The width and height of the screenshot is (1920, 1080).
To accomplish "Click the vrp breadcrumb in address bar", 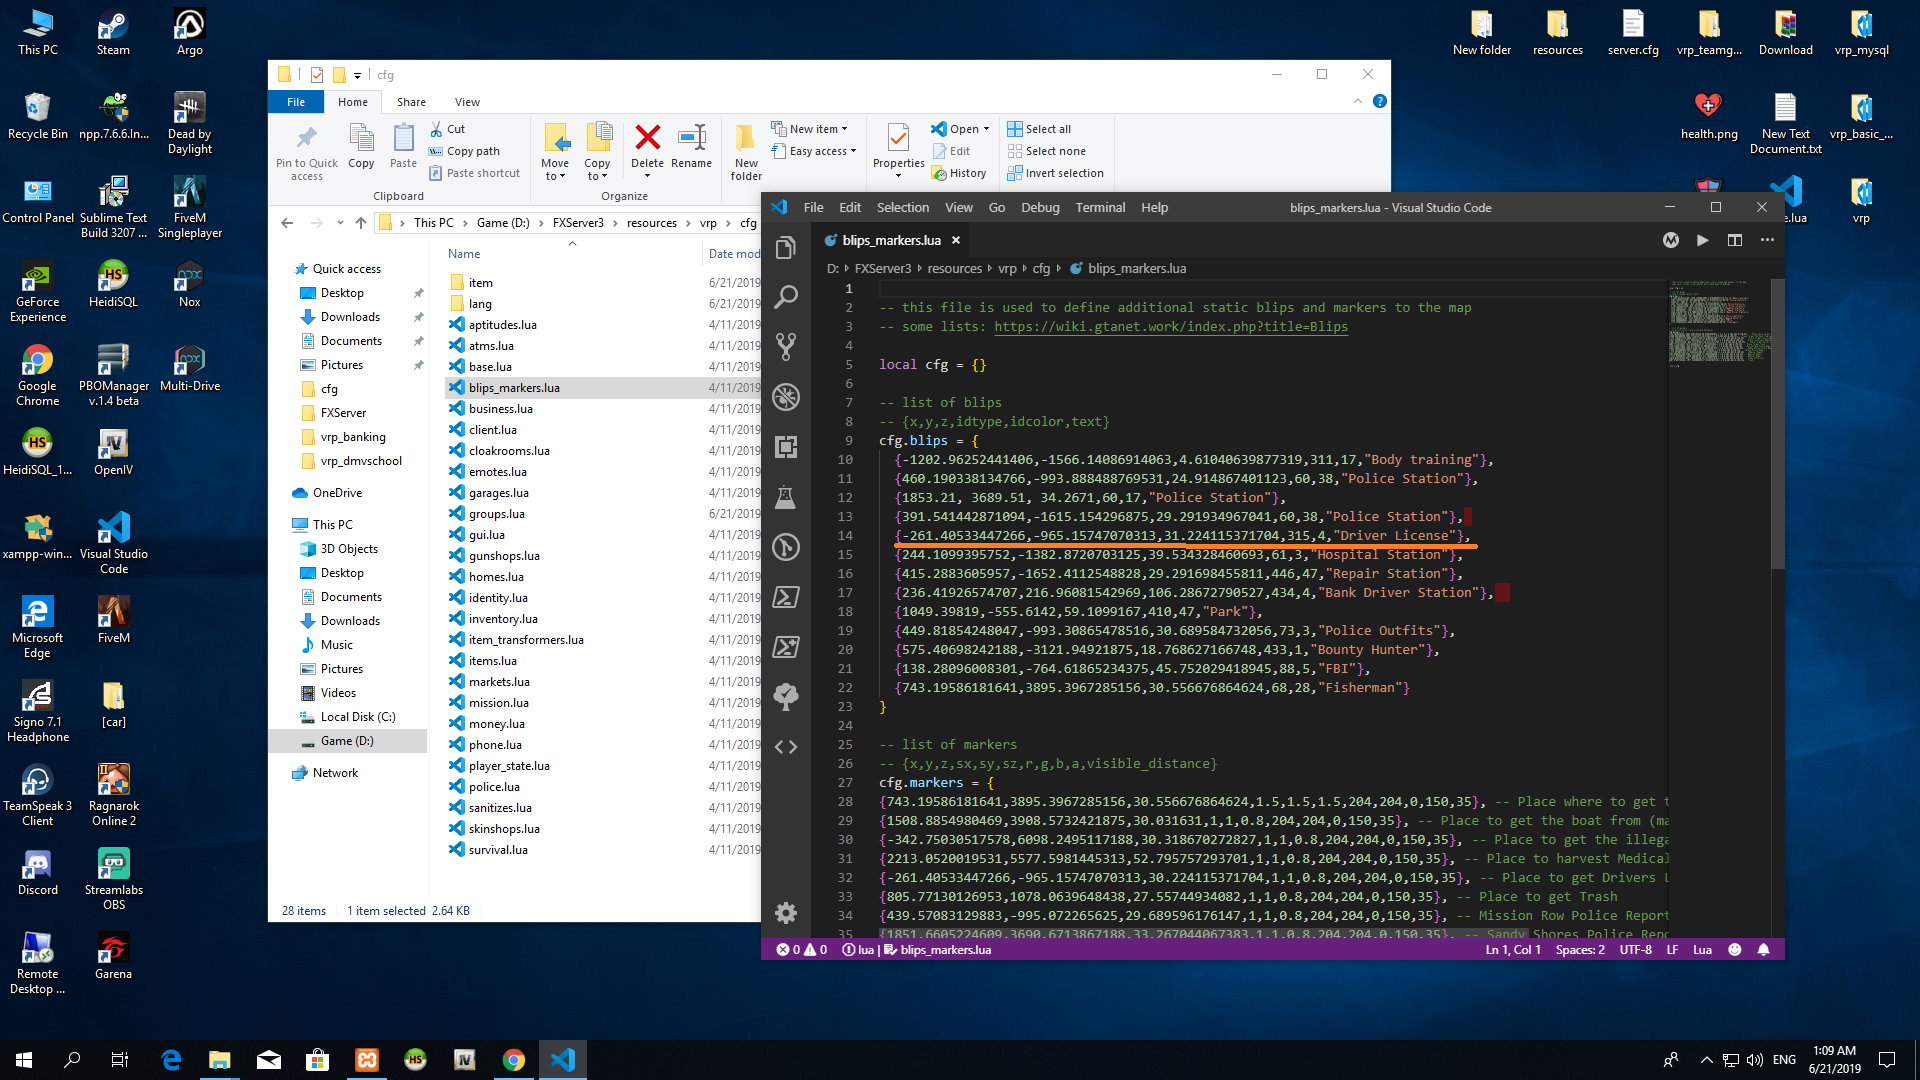I will click(x=708, y=223).
